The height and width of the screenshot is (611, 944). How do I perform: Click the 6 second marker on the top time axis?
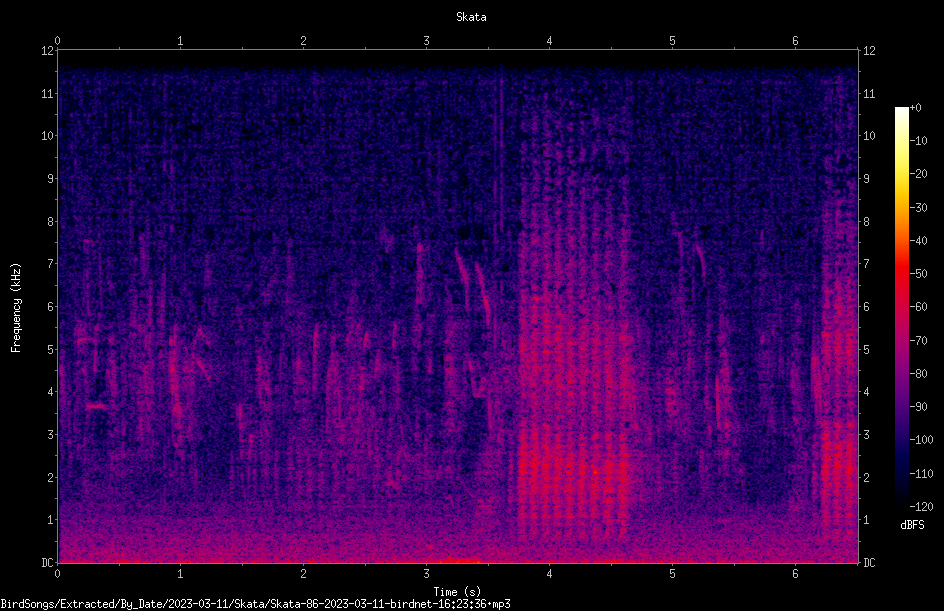(x=795, y=41)
